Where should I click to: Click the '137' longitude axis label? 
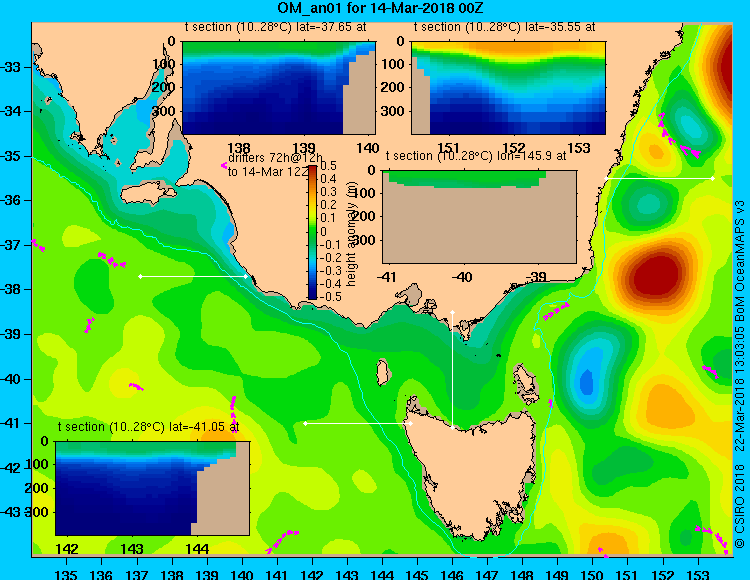[x=136, y=574]
